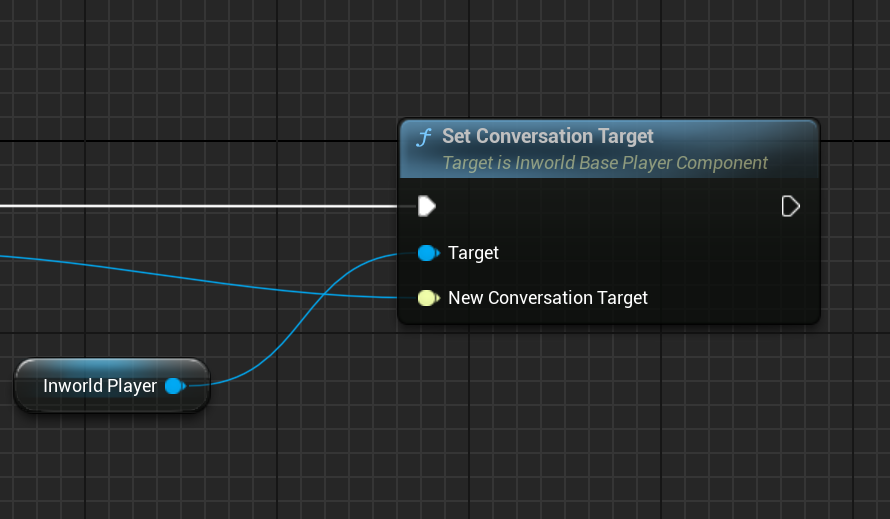890x519 pixels.
Task: Click the "Target" pin label
Action: [x=473, y=253]
